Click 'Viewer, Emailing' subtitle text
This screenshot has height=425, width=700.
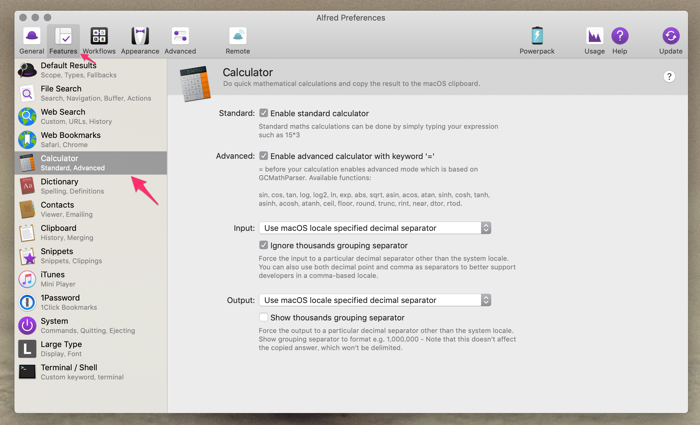(x=67, y=214)
